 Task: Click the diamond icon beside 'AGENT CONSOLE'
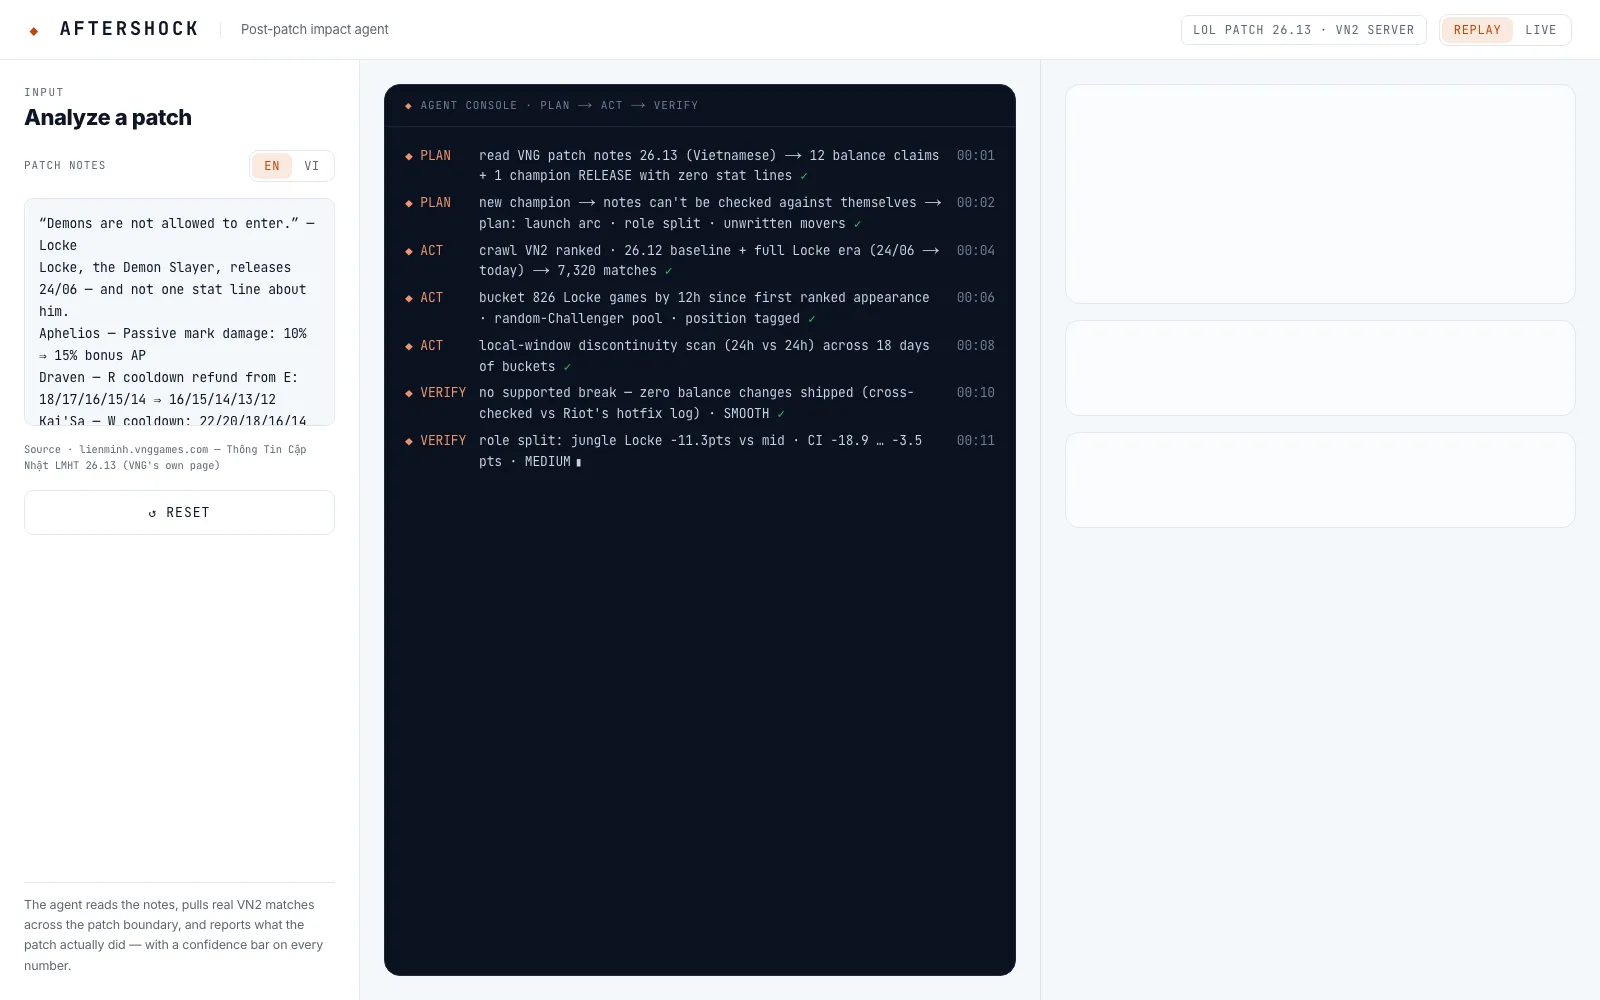click(x=408, y=106)
